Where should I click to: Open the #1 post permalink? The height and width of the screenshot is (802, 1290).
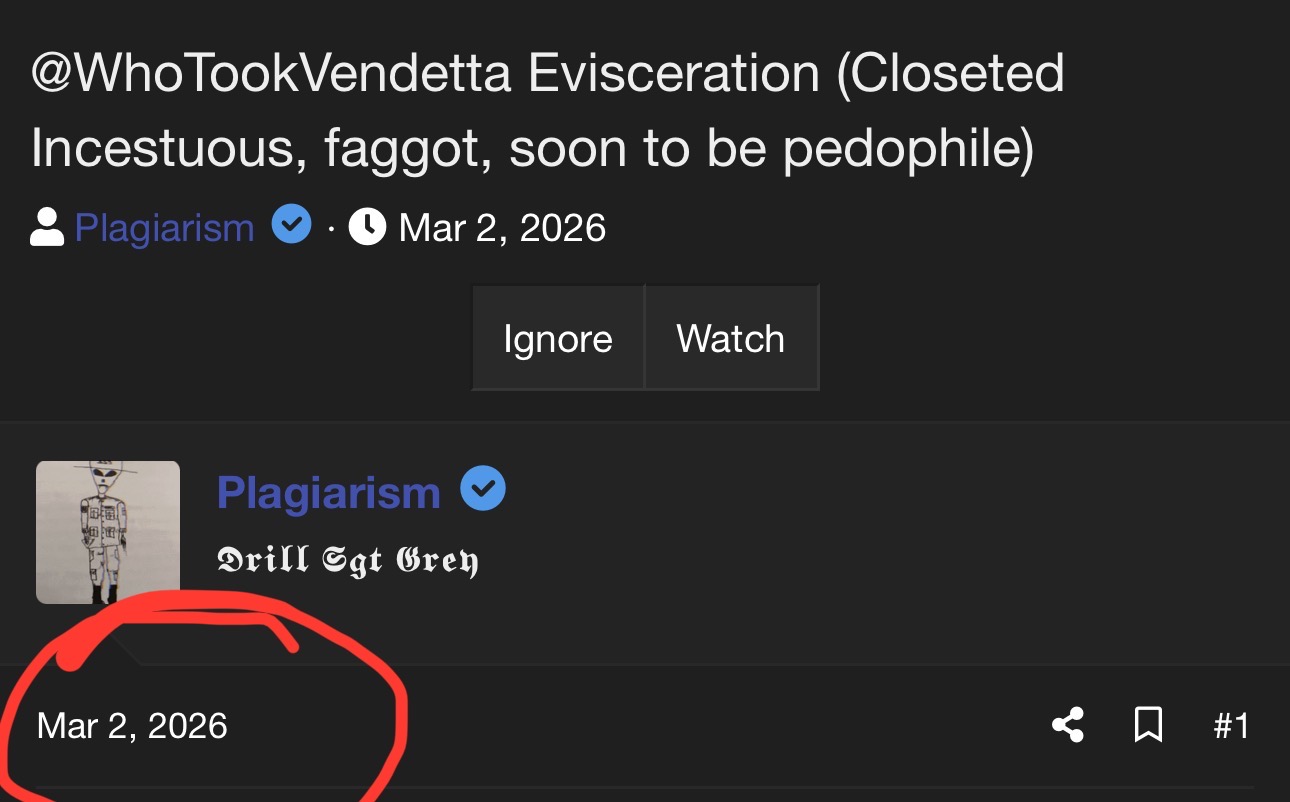click(1231, 725)
